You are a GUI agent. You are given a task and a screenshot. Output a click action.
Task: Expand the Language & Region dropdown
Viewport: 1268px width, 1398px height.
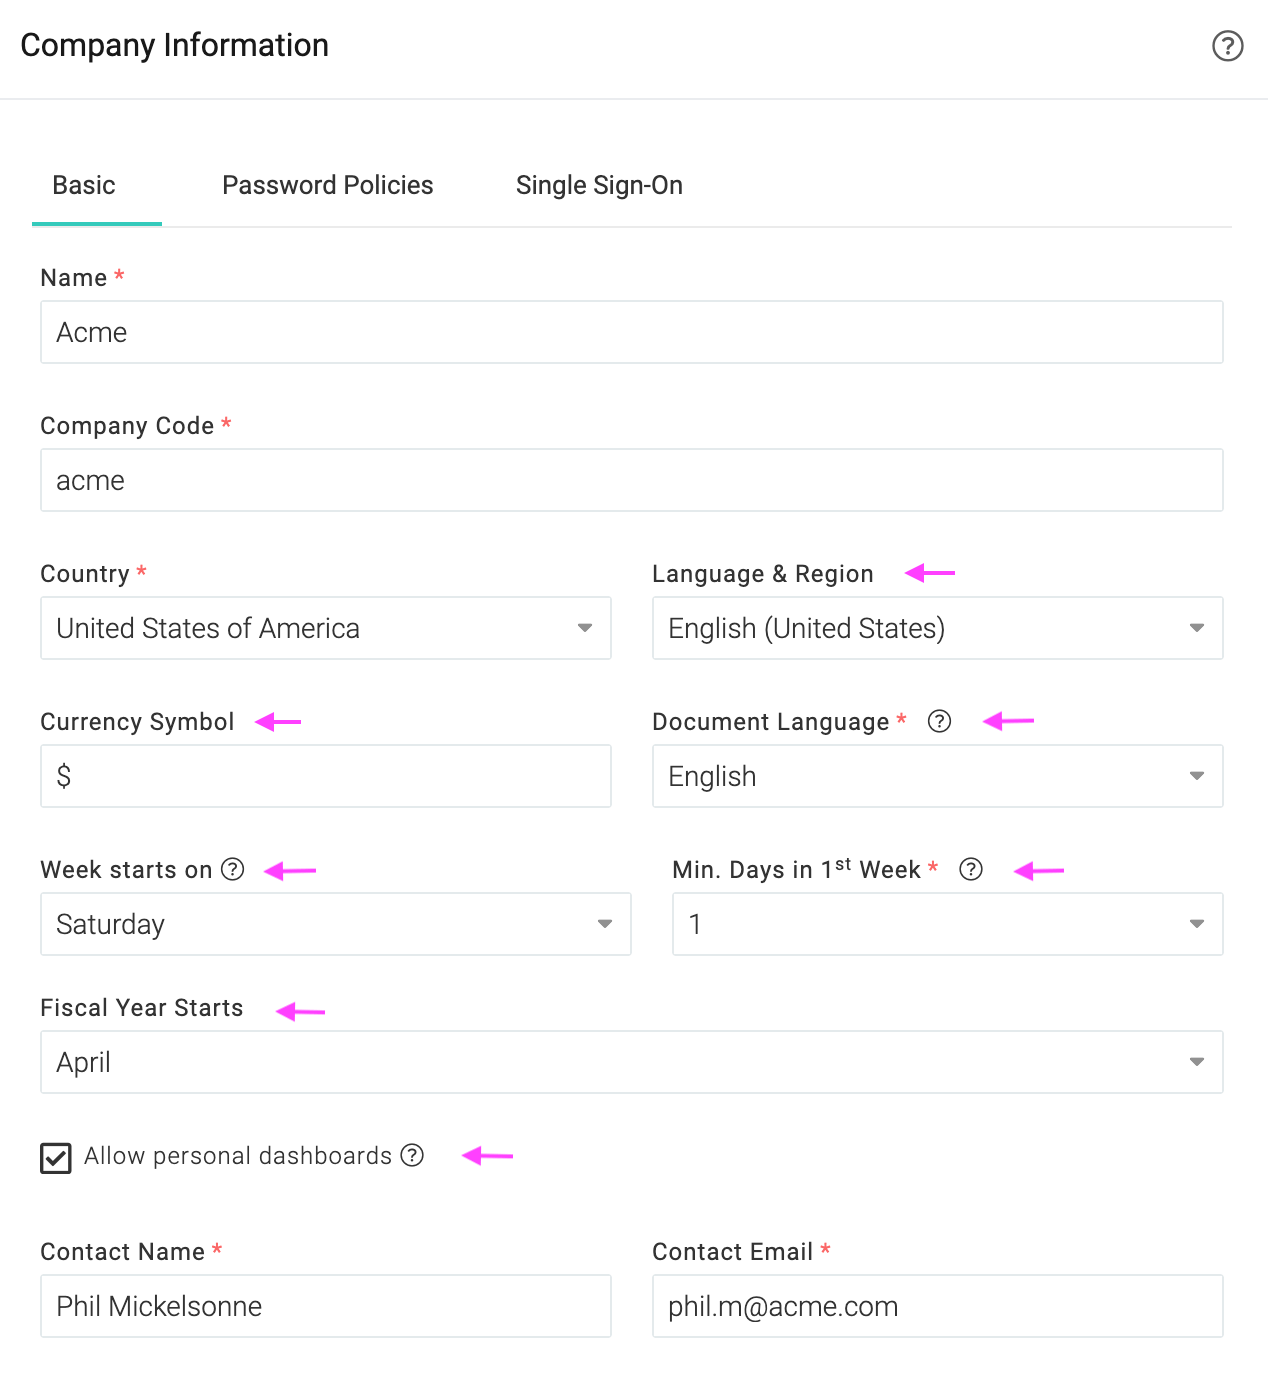pyautogui.click(x=938, y=628)
